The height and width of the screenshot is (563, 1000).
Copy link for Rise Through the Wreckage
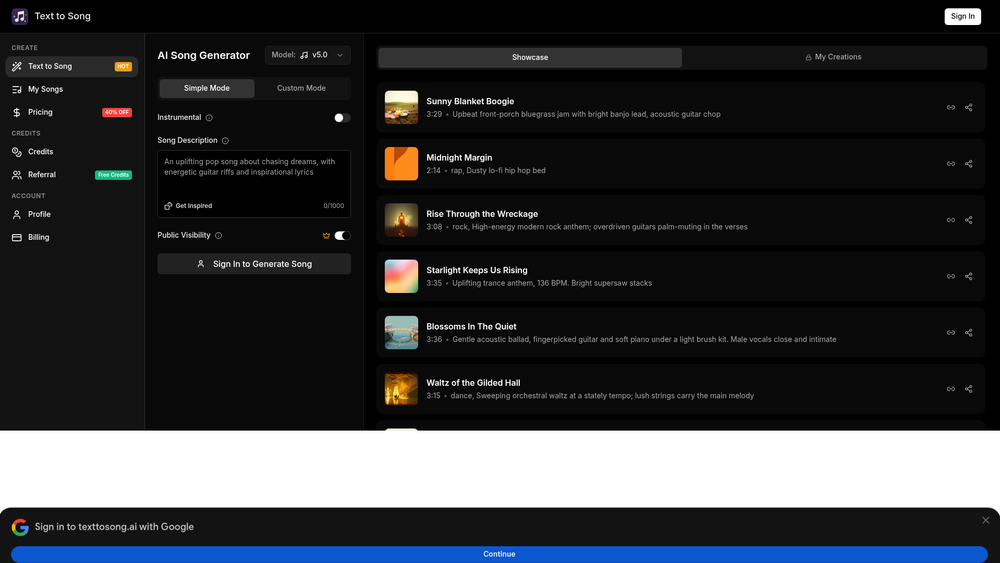tap(951, 220)
